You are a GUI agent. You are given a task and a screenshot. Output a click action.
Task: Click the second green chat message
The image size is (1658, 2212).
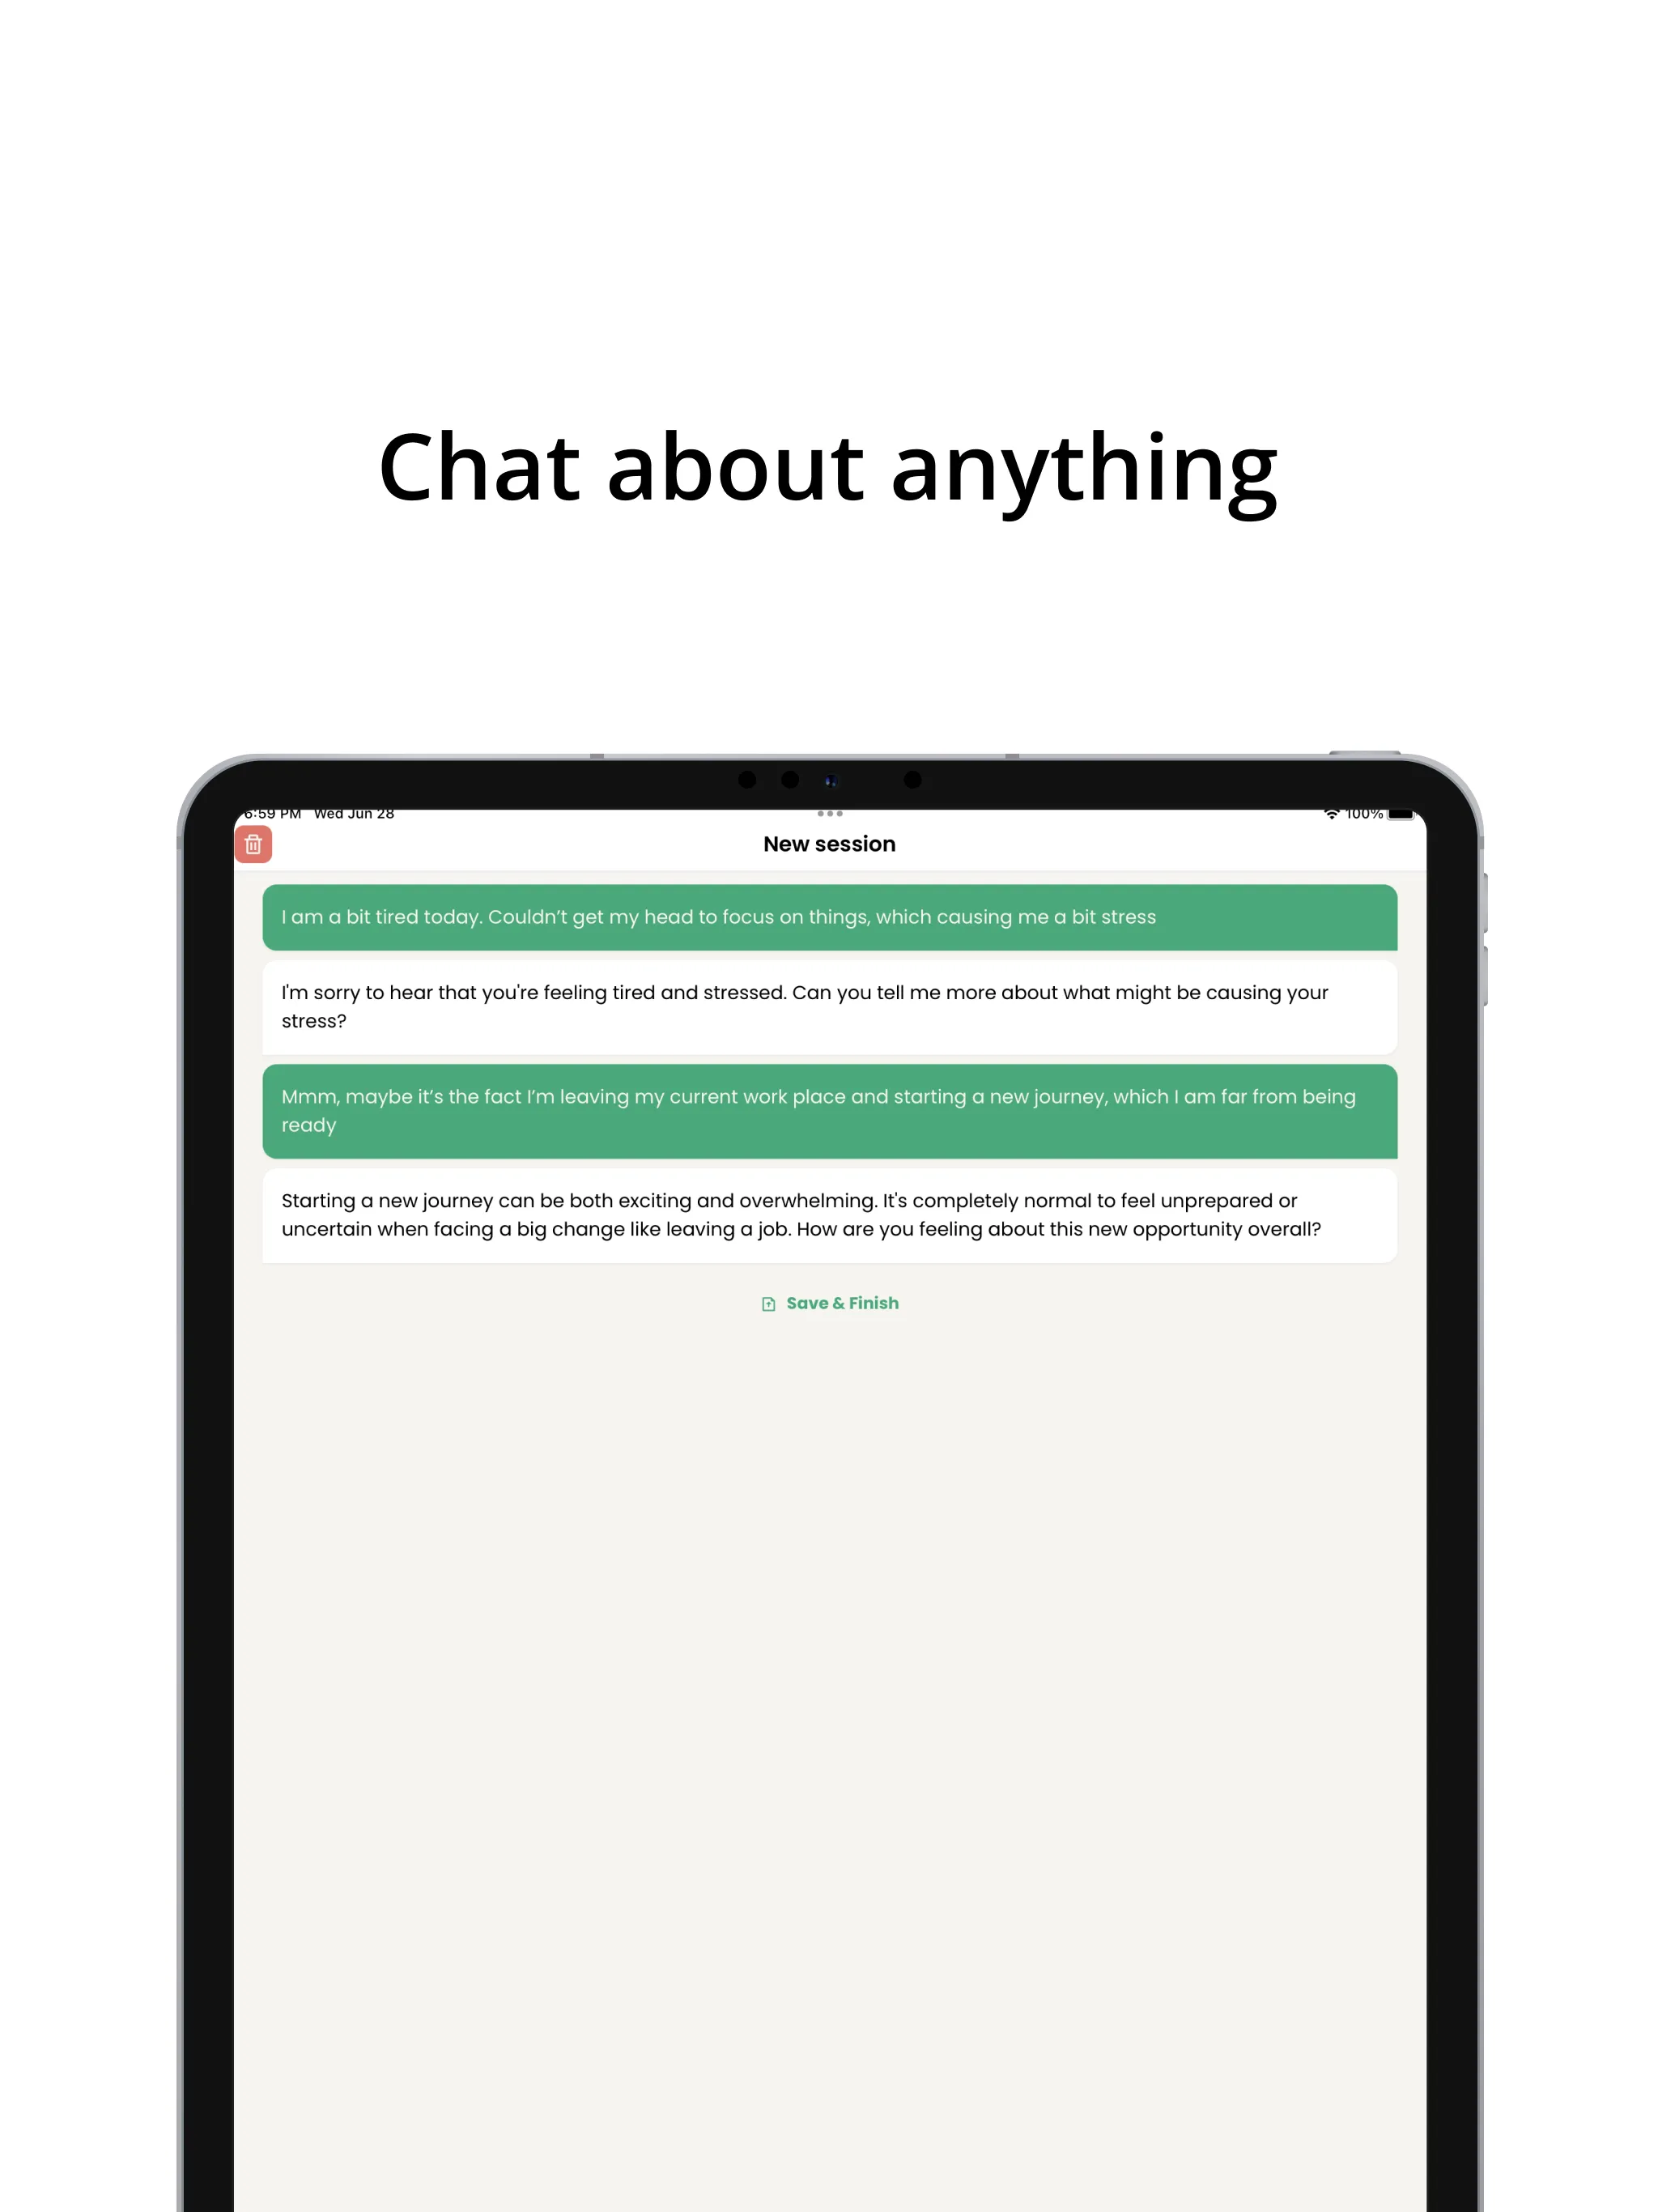tap(829, 1109)
